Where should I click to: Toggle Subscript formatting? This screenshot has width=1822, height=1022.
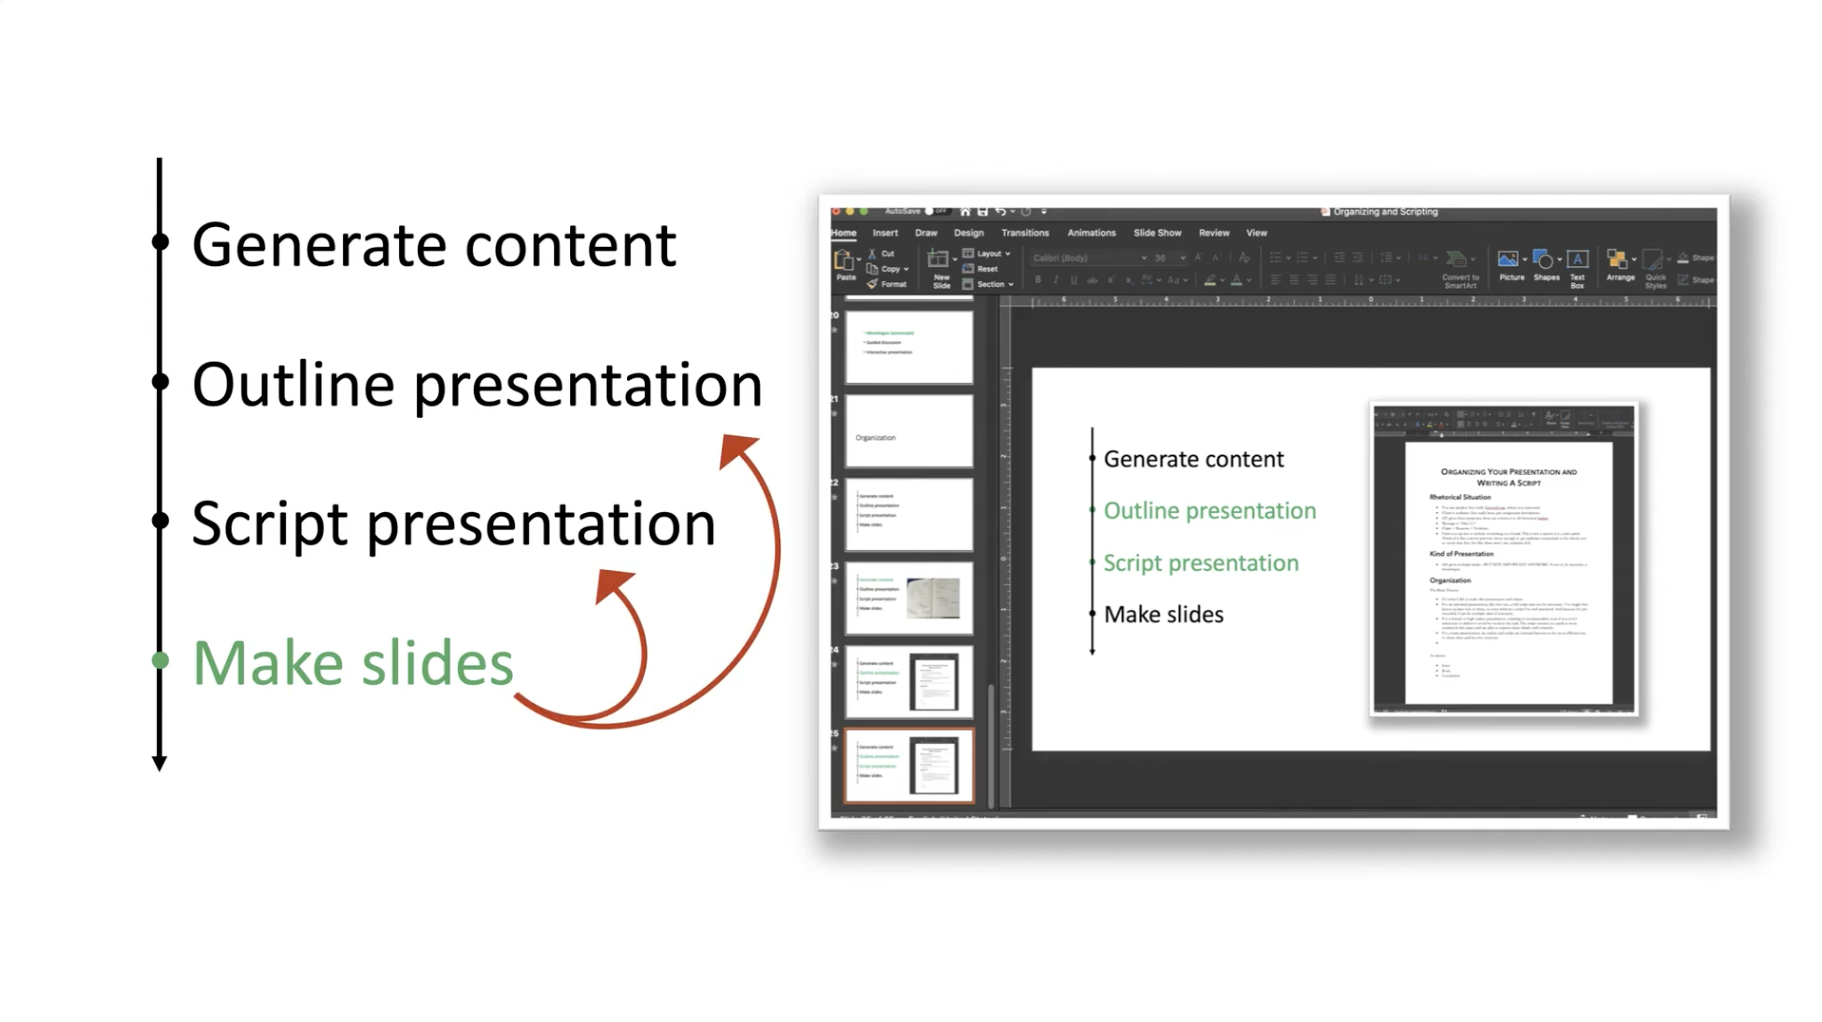point(1128,280)
